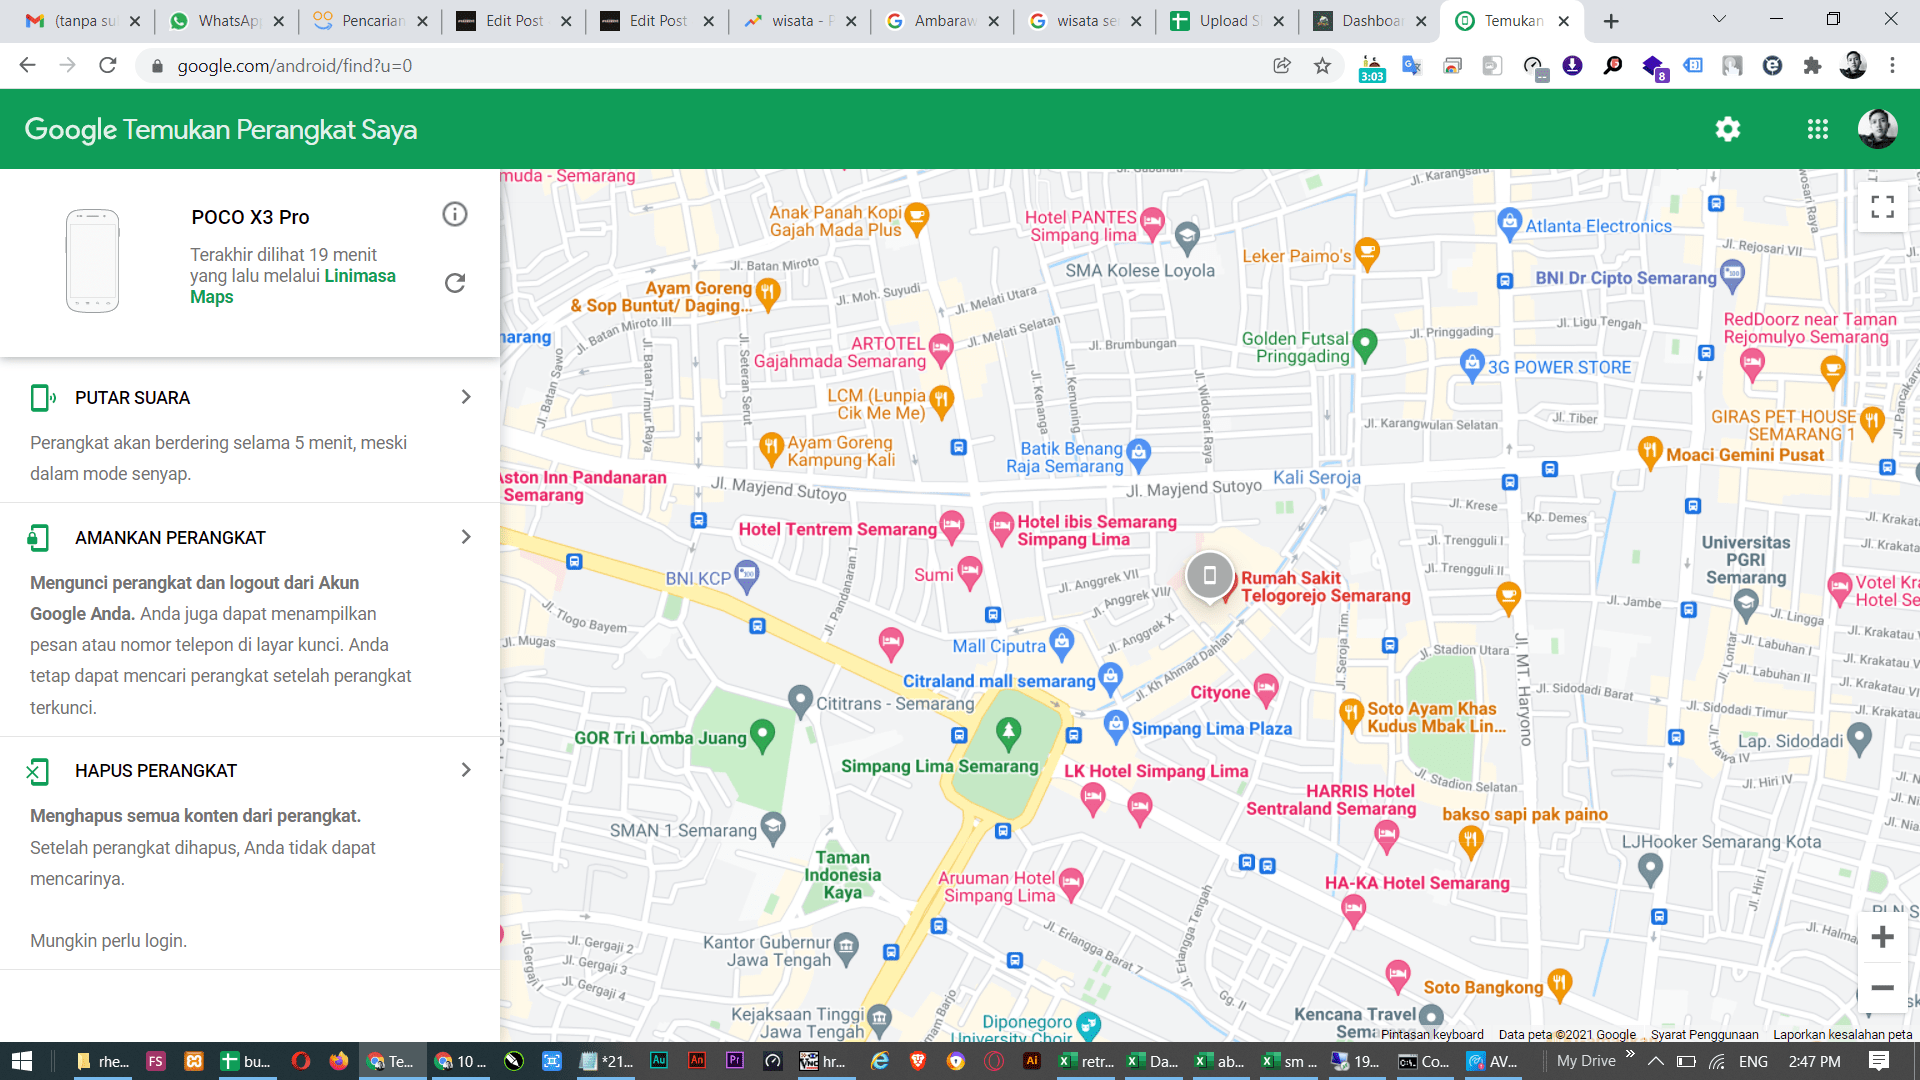The width and height of the screenshot is (1920, 1080).
Task: Click the Amankan Perangkat lock icon
Action: [38, 536]
